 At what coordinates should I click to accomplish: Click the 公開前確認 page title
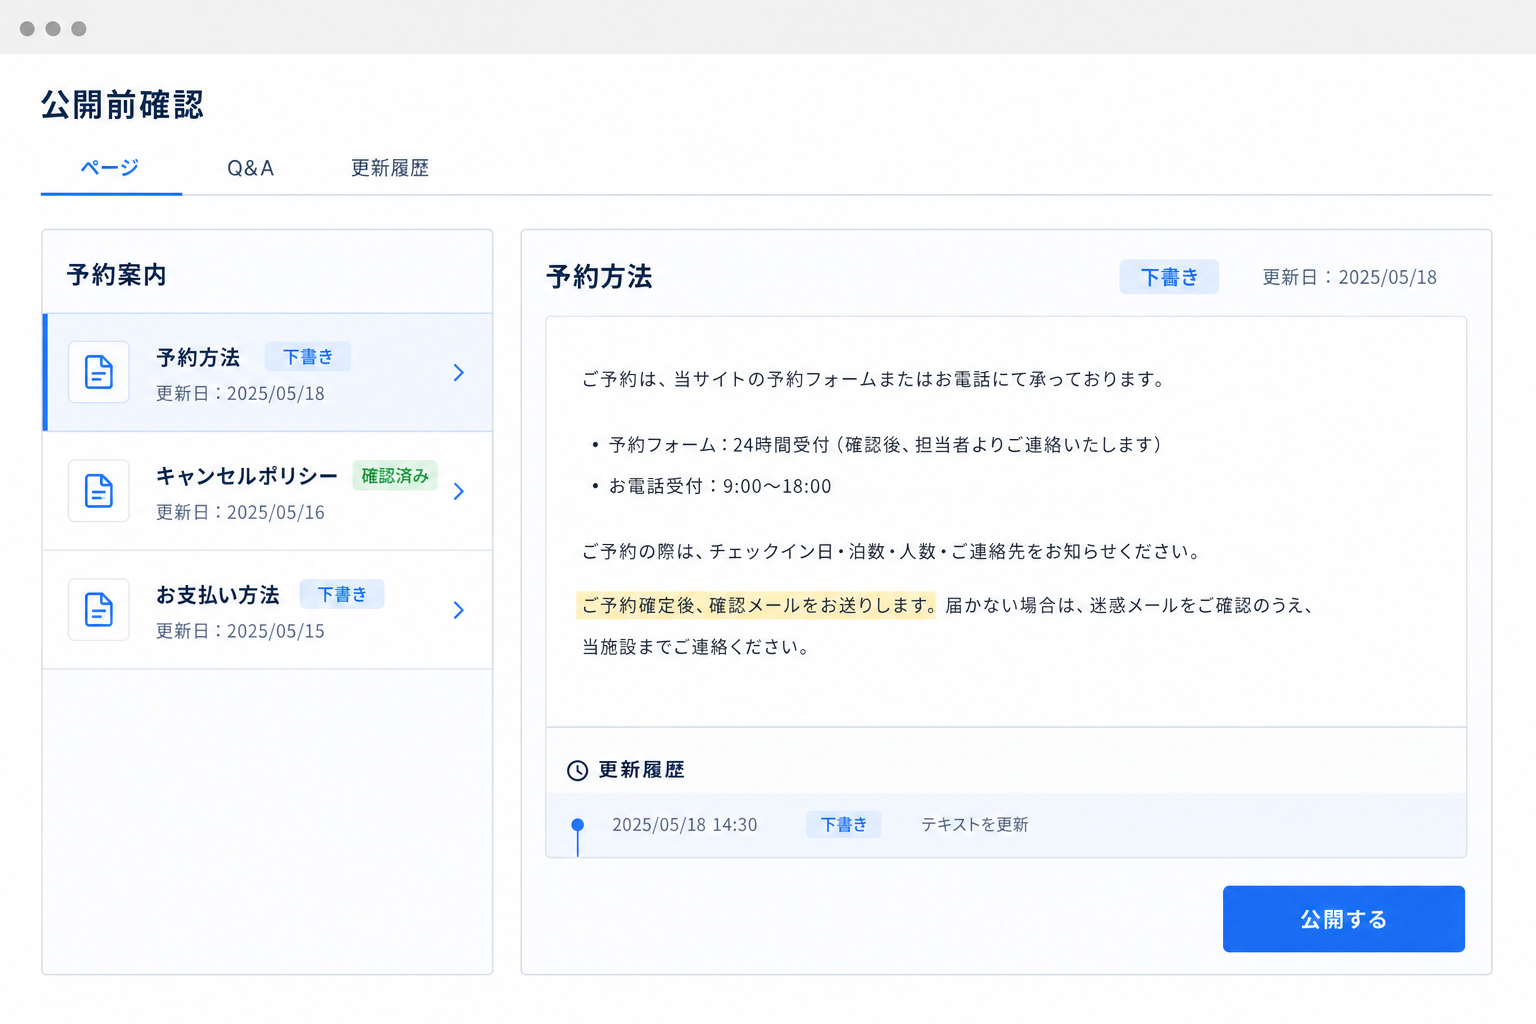tap(122, 105)
